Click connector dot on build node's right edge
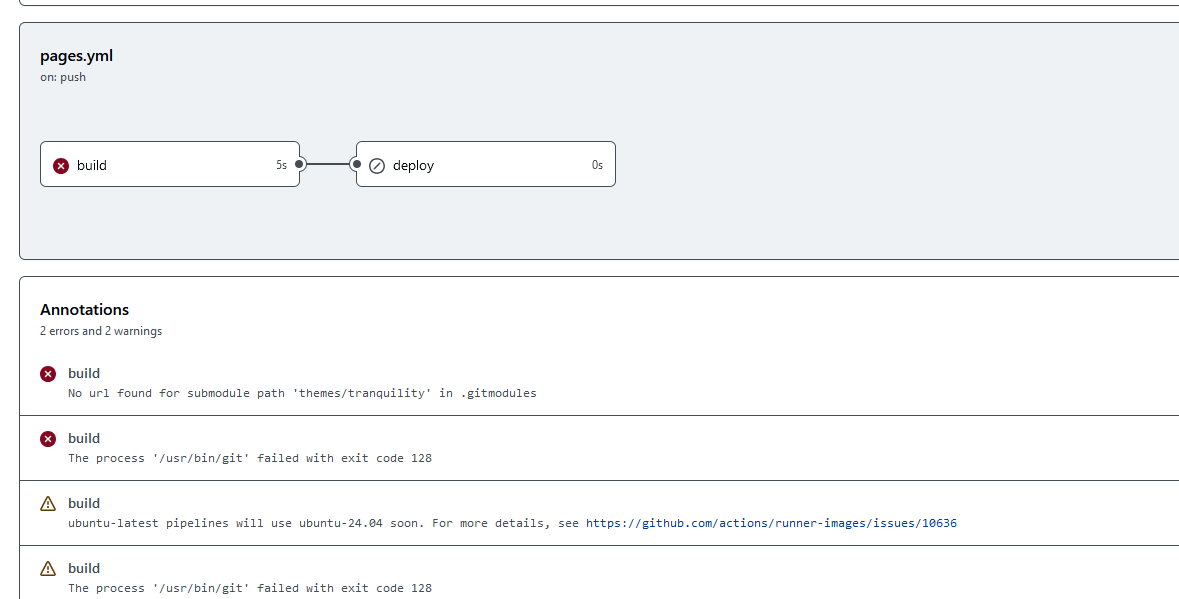 pos(299,164)
